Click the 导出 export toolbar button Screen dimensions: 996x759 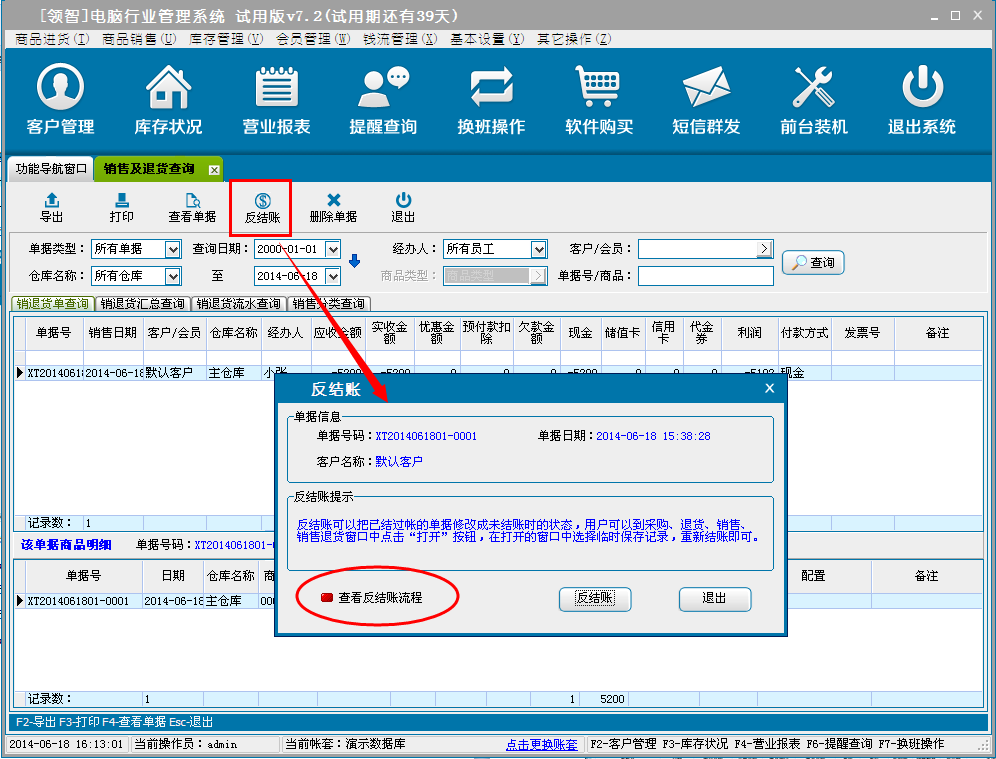pyautogui.click(x=52, y=208)
